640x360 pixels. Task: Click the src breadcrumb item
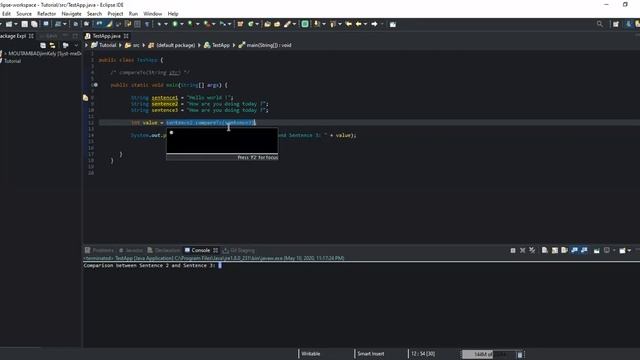[x=132, y=45]
